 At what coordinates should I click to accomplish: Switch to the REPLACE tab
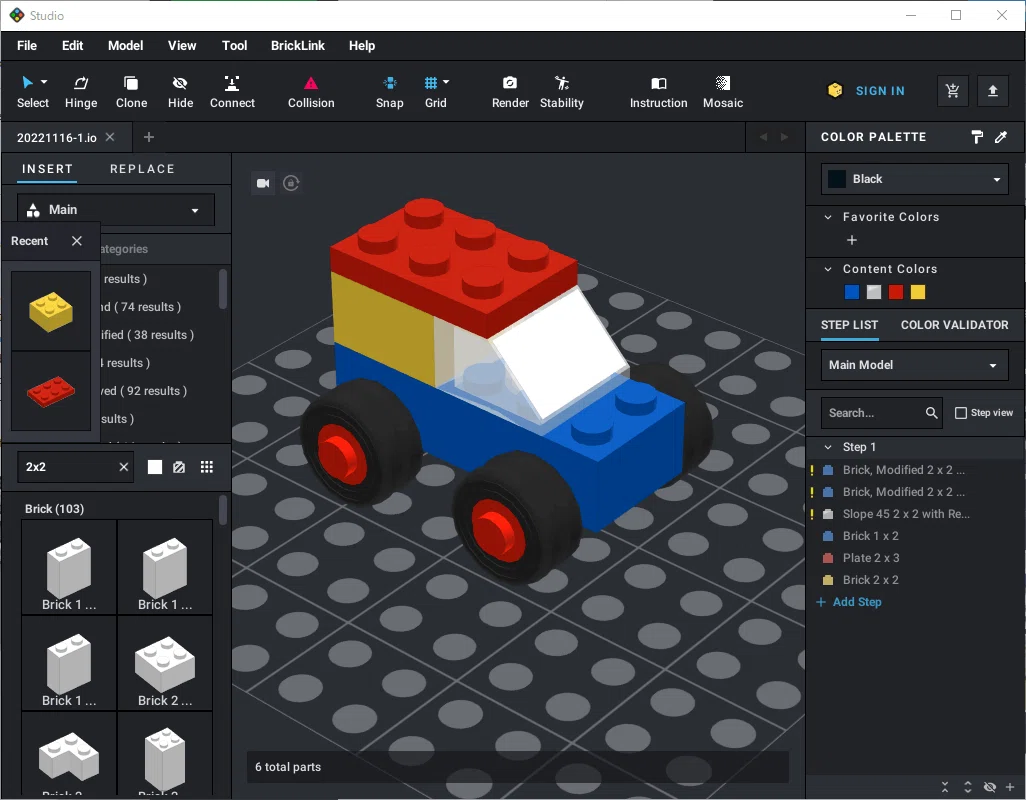143,169
